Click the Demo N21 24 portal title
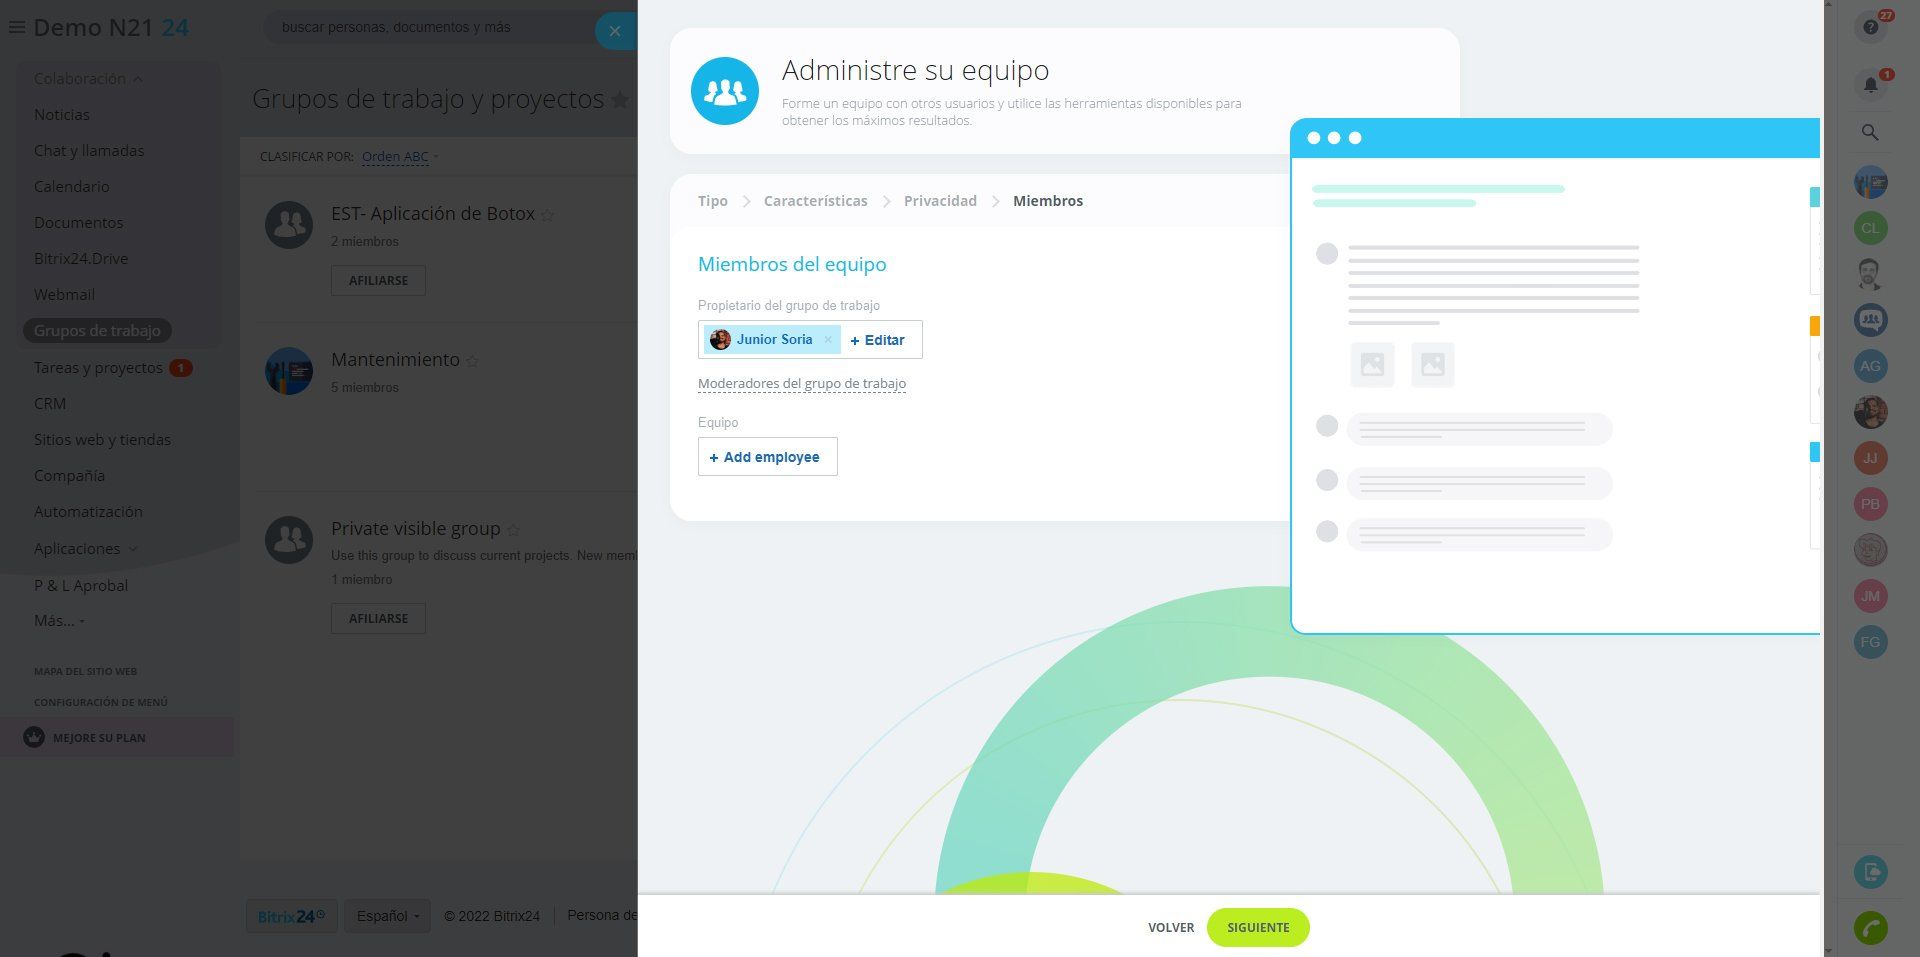1920x957 pixels. 111,28
